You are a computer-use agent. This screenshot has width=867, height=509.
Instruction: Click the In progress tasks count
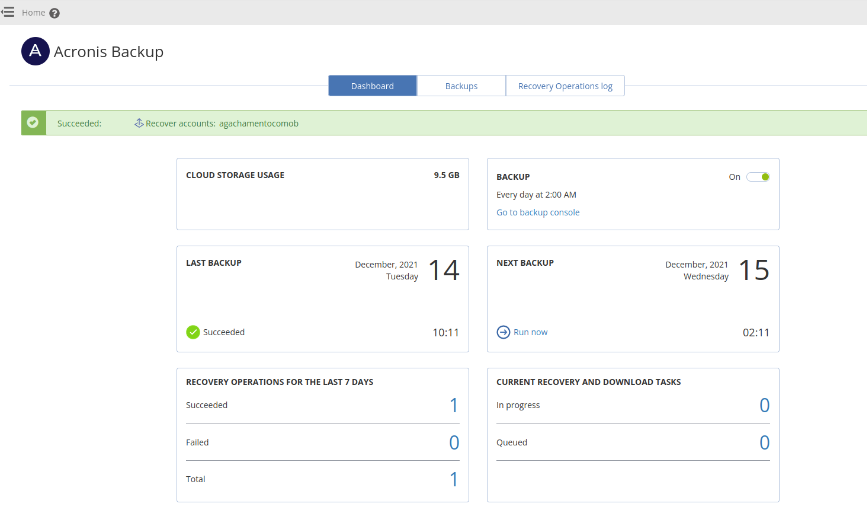[764, 405]
